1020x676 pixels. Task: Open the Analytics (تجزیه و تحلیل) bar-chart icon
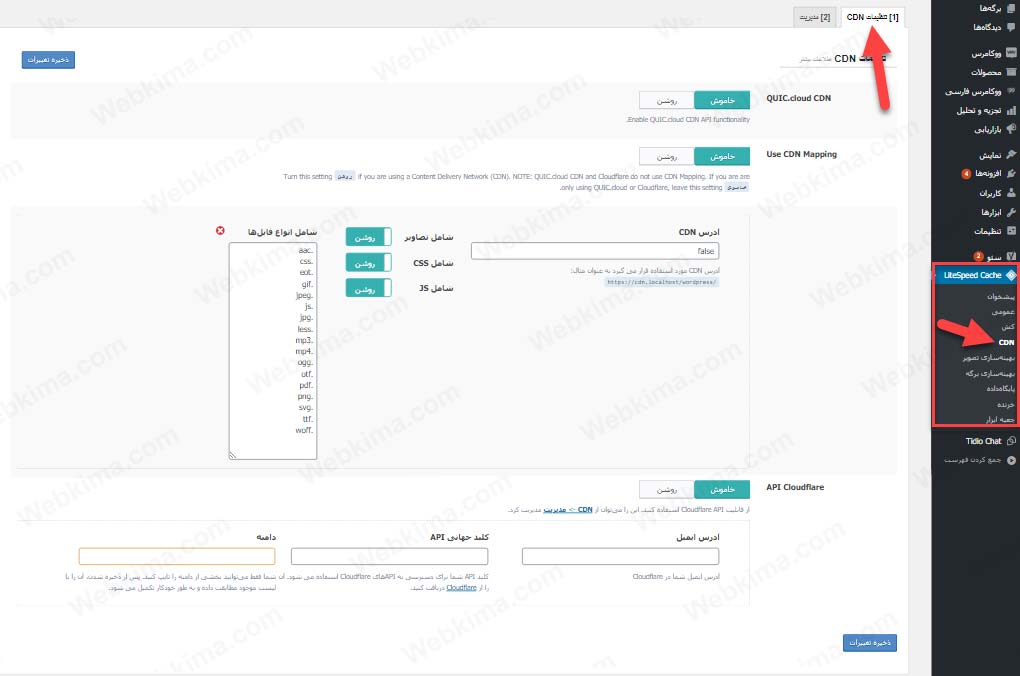[x=1011, y=110]
